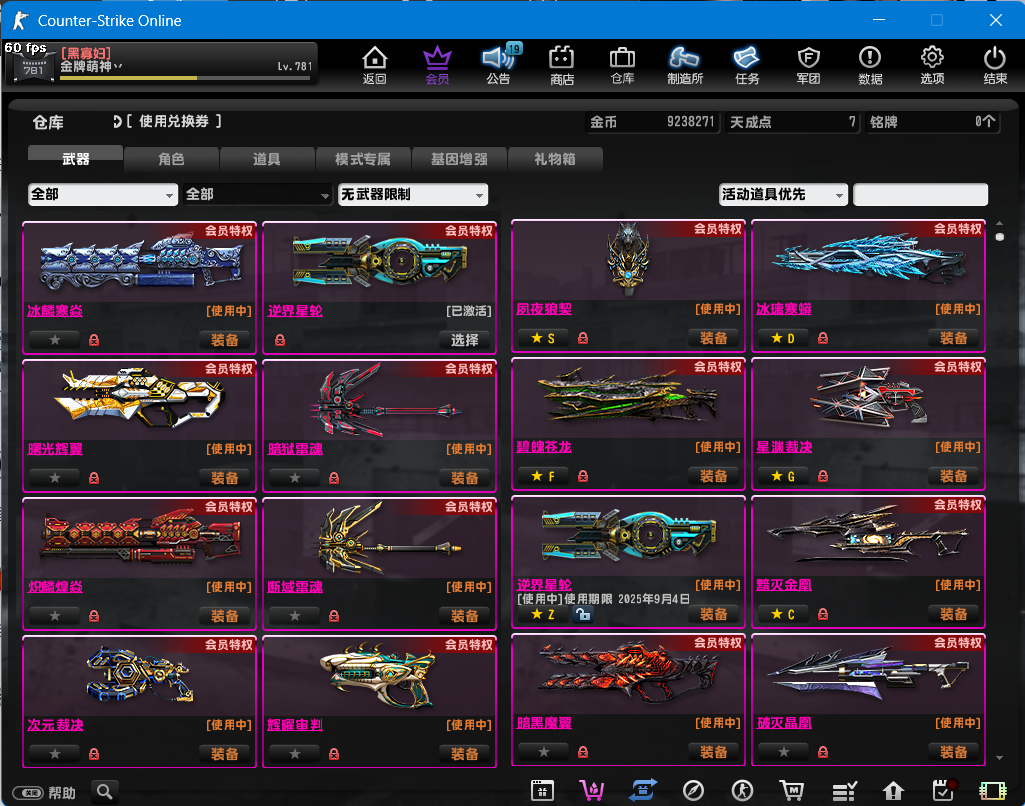
Task: Select the 辉耀审判 weapon thumbnail
Action: point(379,677)
